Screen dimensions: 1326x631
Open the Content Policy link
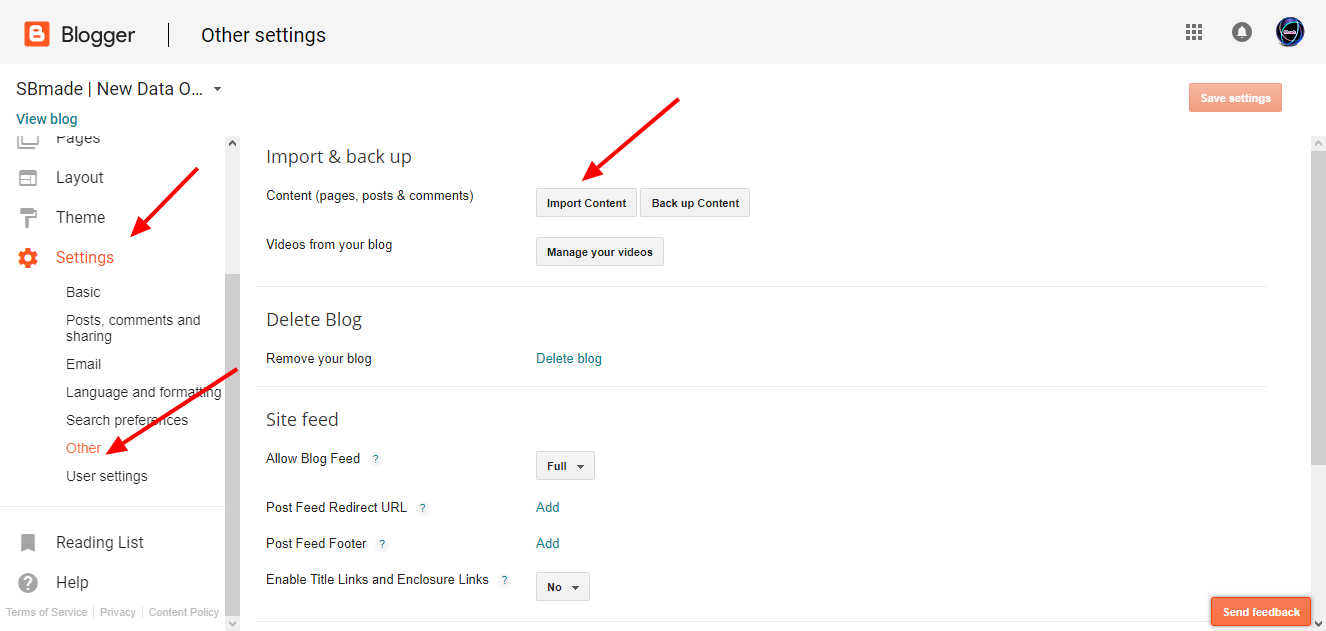click(184, 612)
